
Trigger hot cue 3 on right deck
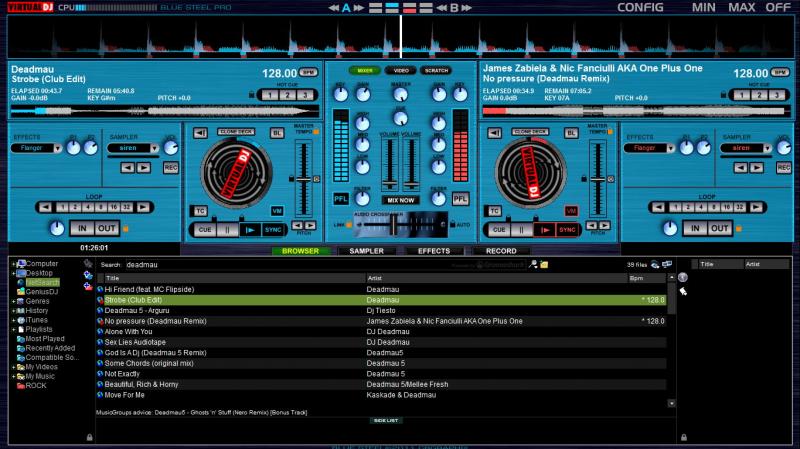coord(777,95)
